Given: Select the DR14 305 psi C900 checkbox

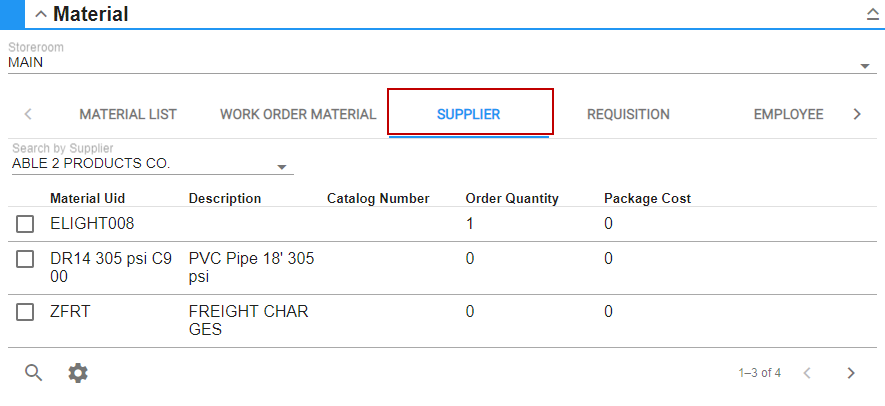Looking at the screenshot, I should point(25,260).
